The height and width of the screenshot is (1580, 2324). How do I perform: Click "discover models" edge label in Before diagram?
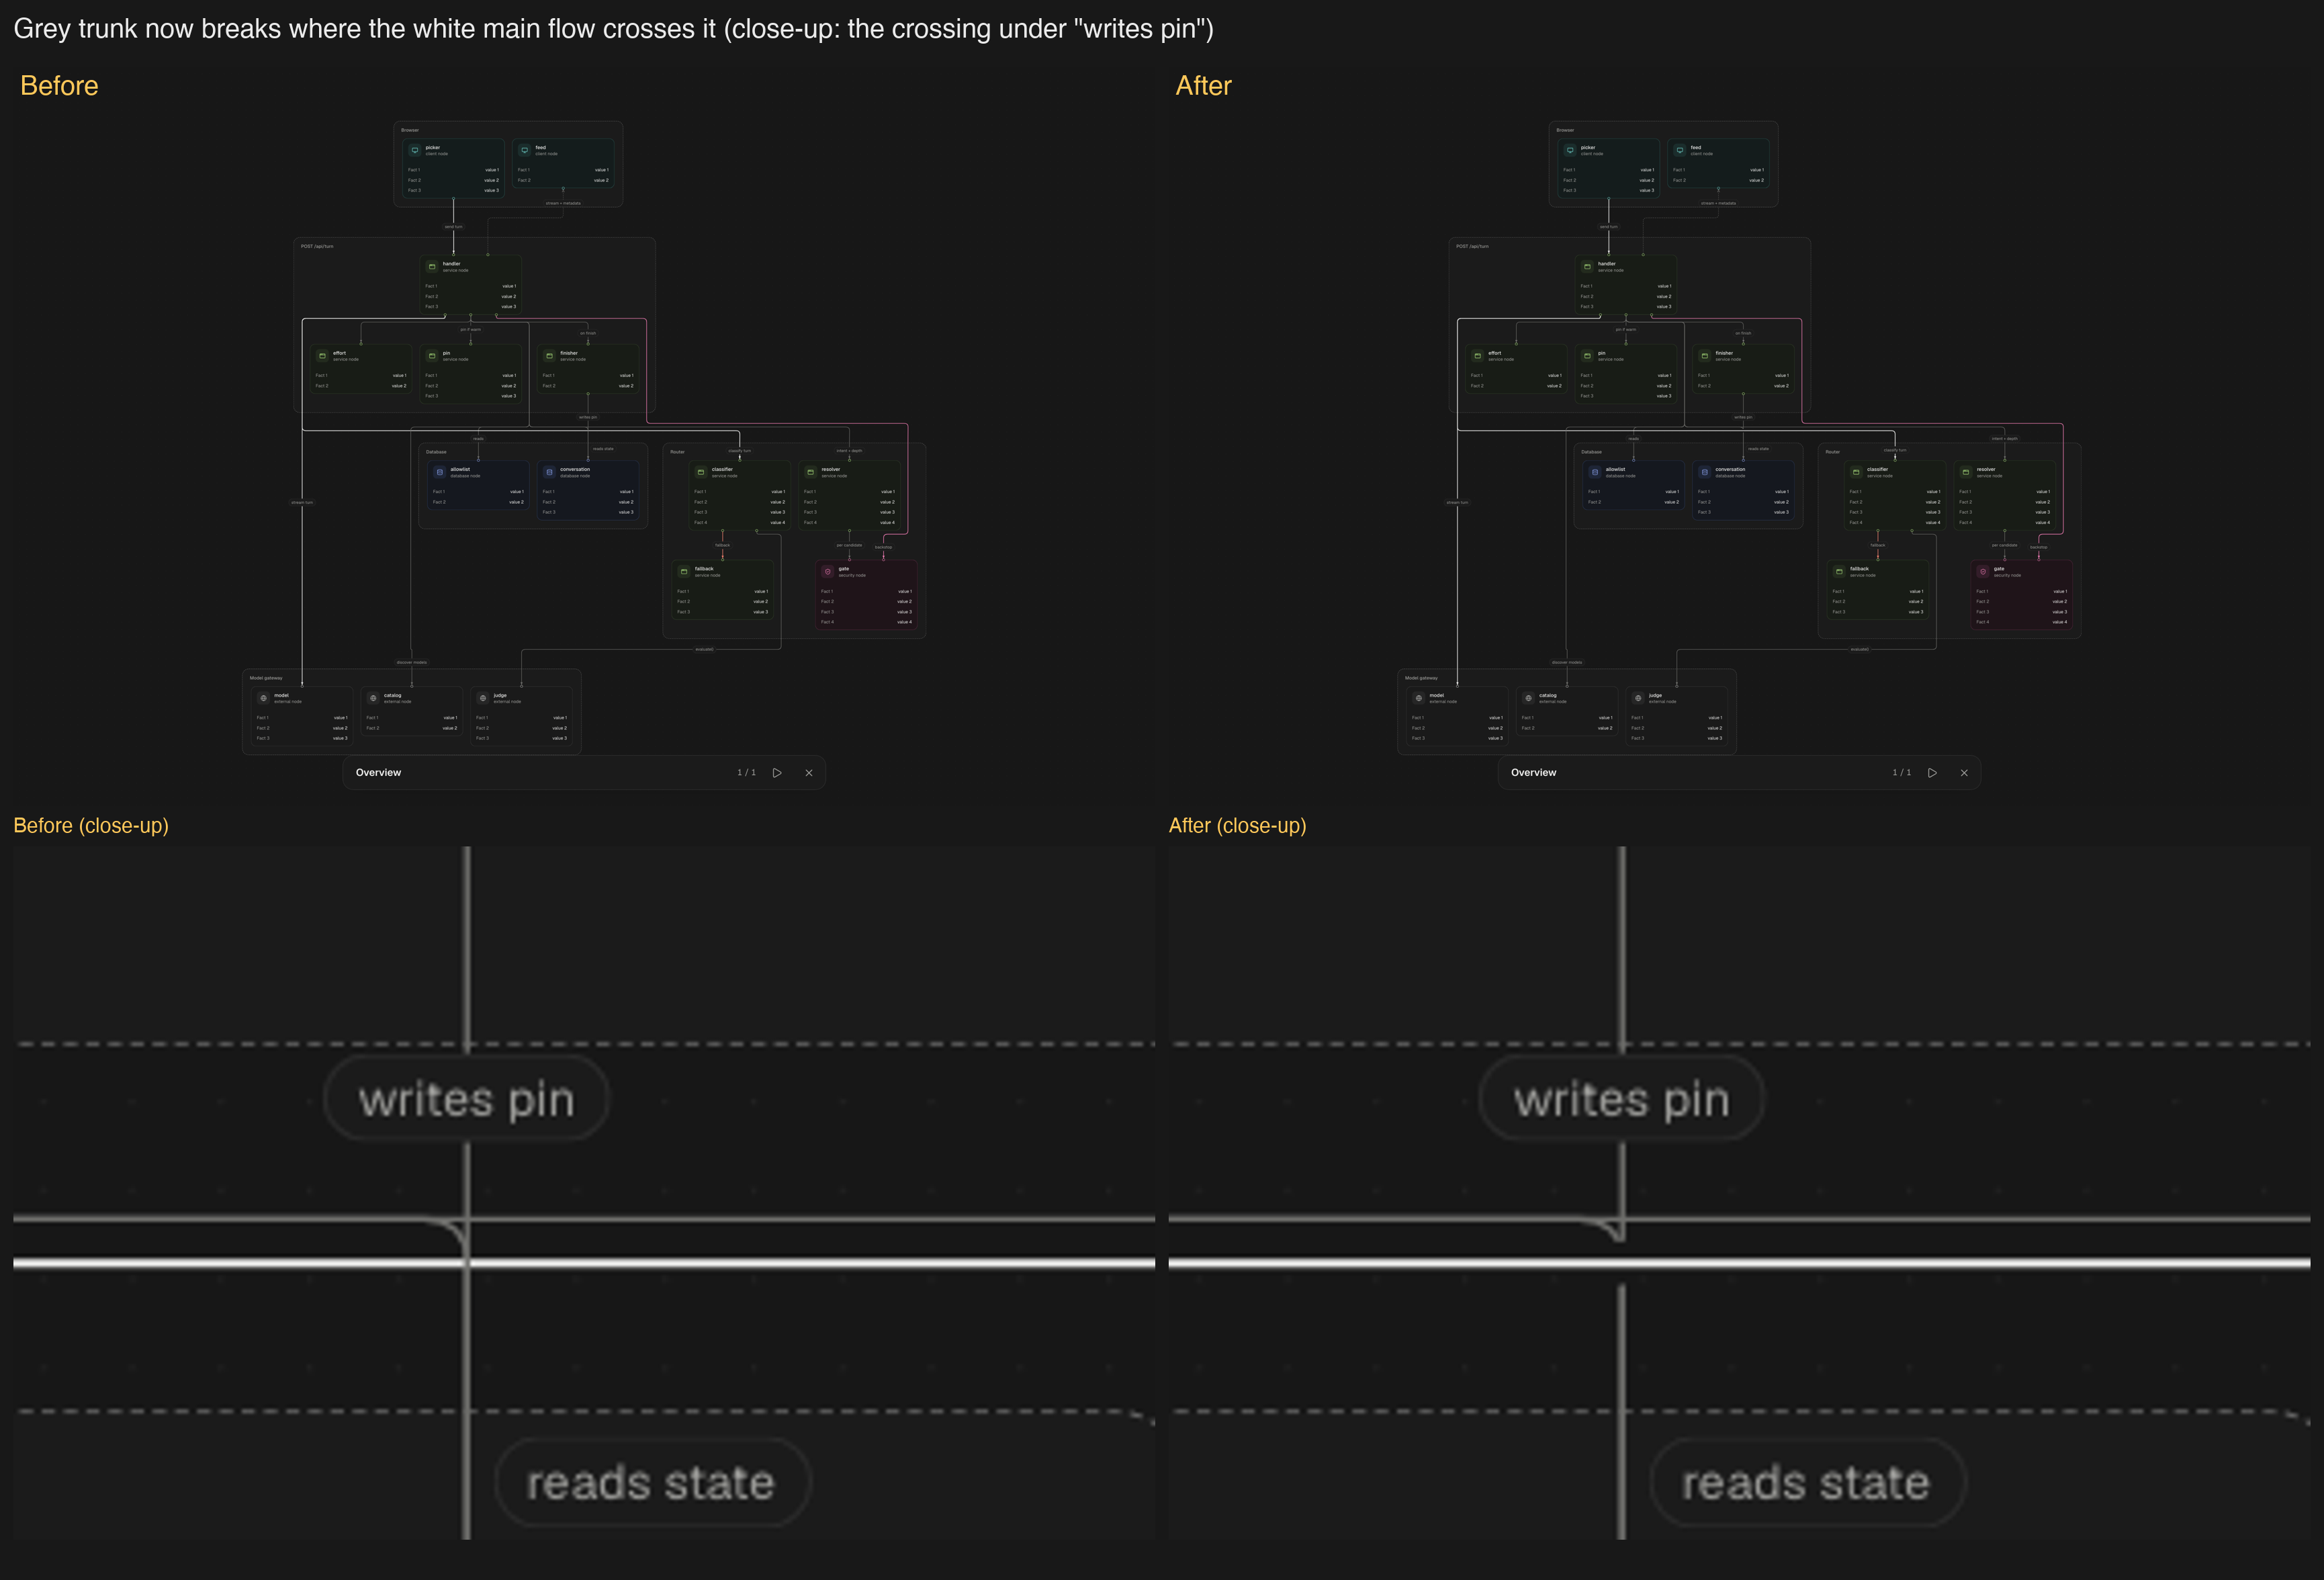pyautogui.click(x=412, y=662)
